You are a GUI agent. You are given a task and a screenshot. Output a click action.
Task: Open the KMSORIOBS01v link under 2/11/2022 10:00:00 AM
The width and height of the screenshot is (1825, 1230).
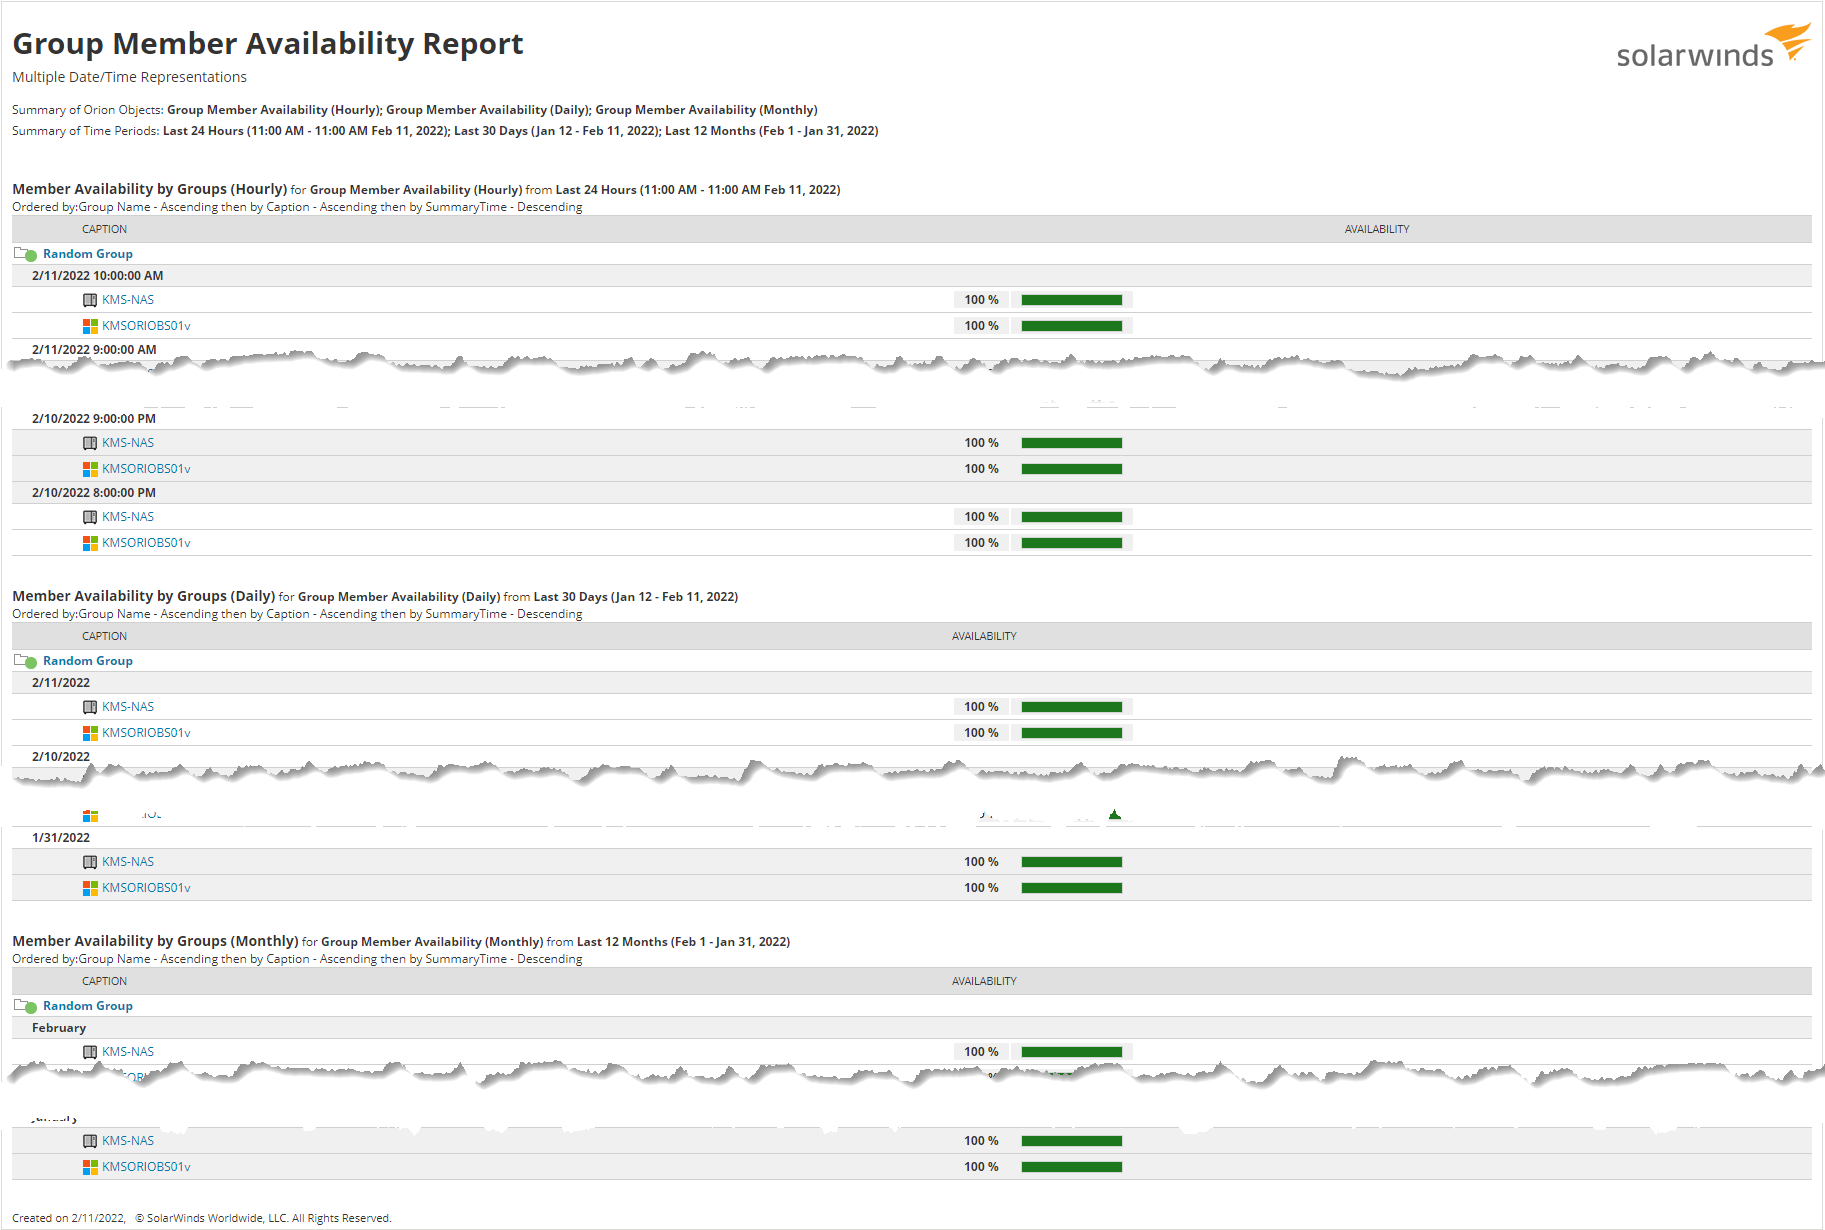coord(146,326)
